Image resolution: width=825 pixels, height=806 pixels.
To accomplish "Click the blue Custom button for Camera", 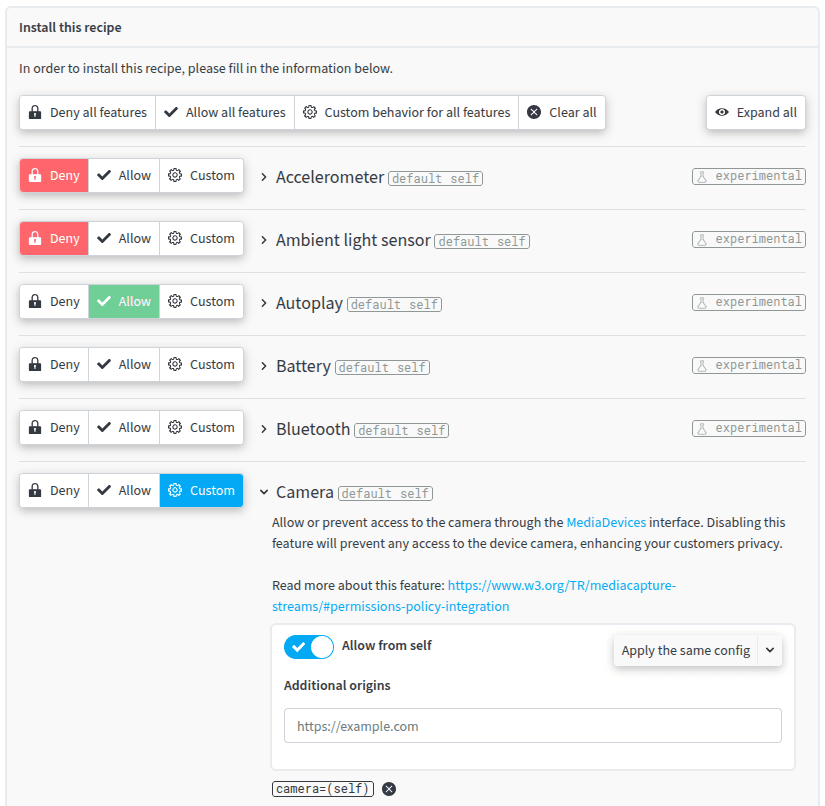I will 202,490.
